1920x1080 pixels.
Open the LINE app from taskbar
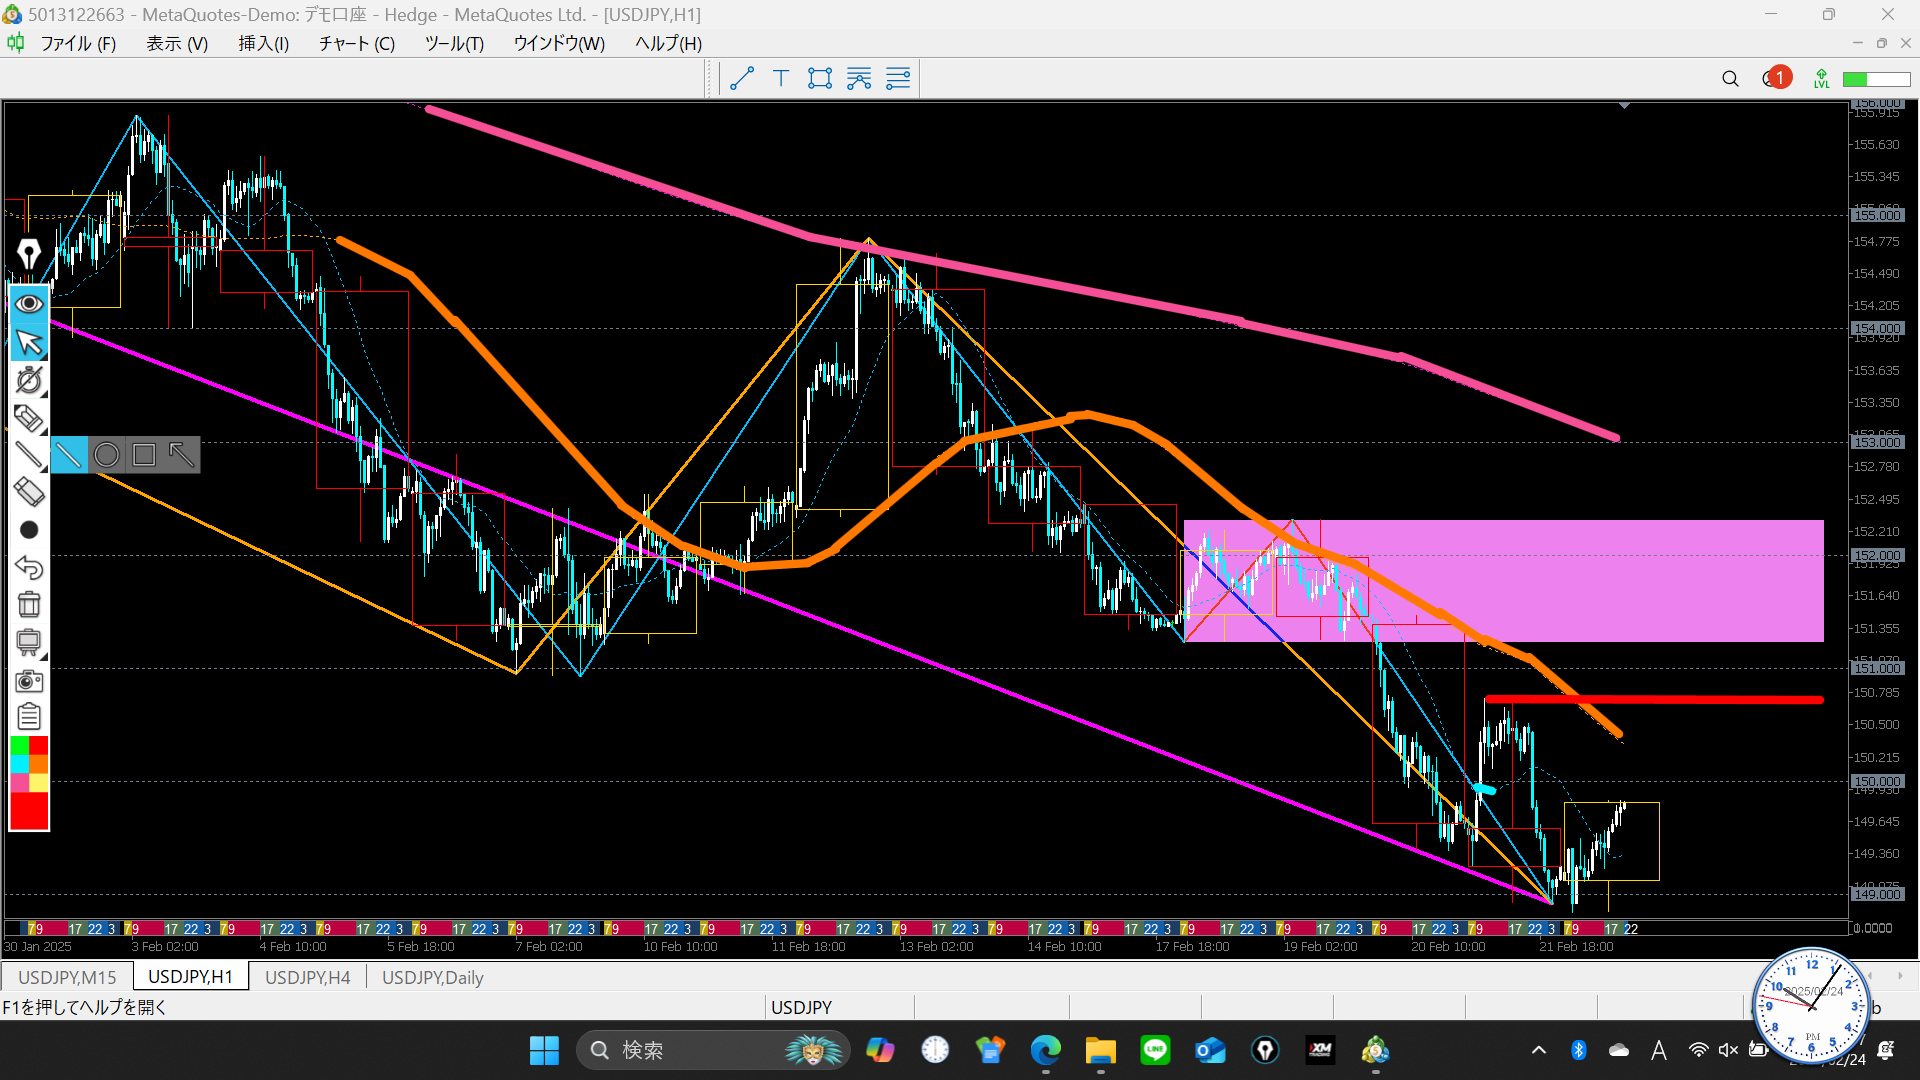tap(1155, 1050)
